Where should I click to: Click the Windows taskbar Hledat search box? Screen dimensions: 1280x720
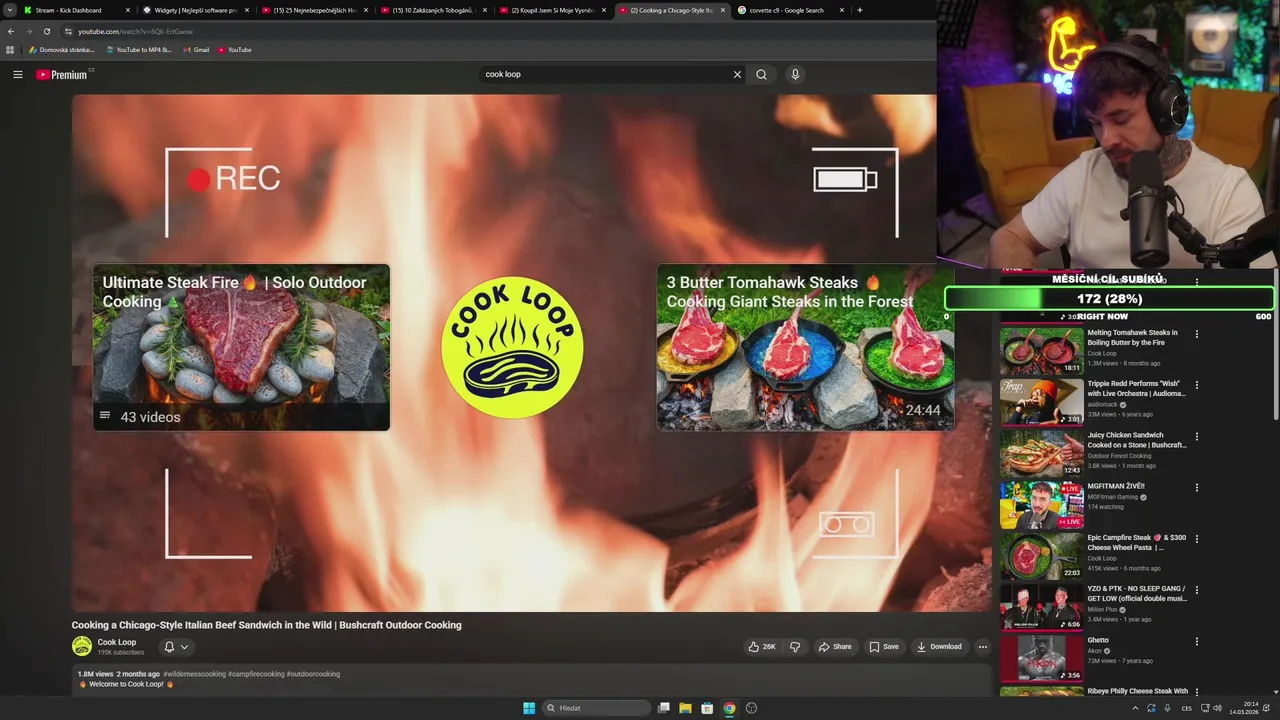coord(596,708)
